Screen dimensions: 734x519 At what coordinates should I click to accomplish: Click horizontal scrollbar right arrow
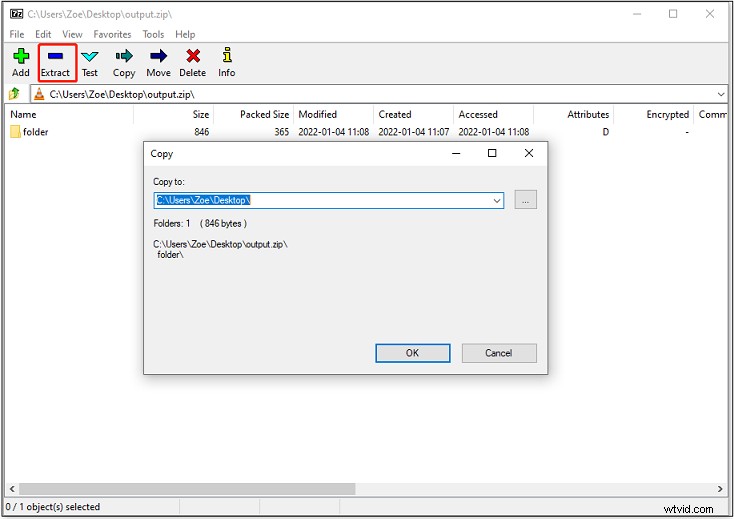720,489
